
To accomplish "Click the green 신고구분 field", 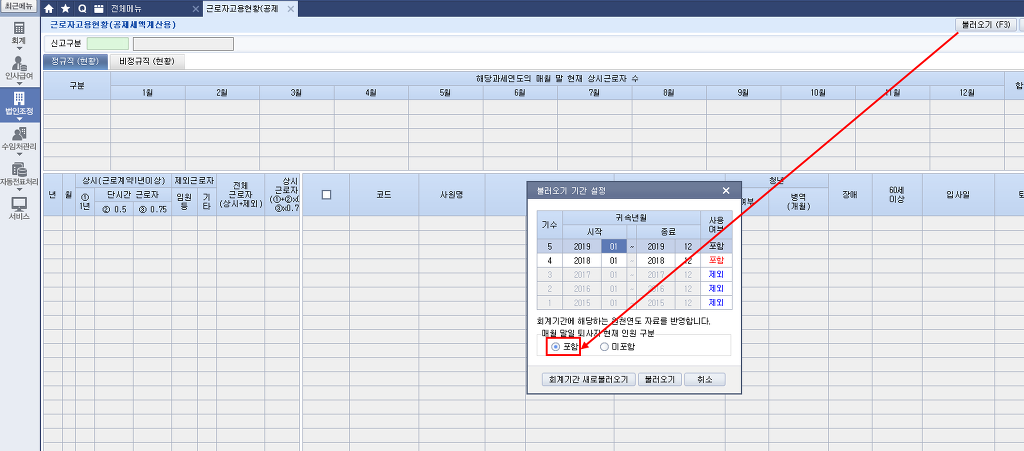I will pos(108,44).
